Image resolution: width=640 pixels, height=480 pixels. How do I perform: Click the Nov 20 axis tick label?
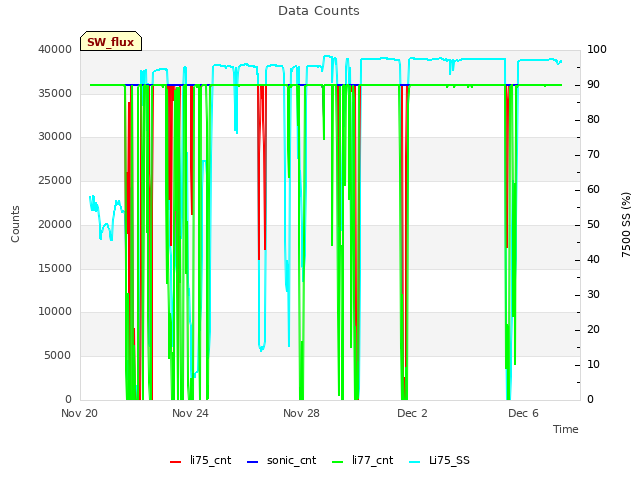click(x=80, y=413)
